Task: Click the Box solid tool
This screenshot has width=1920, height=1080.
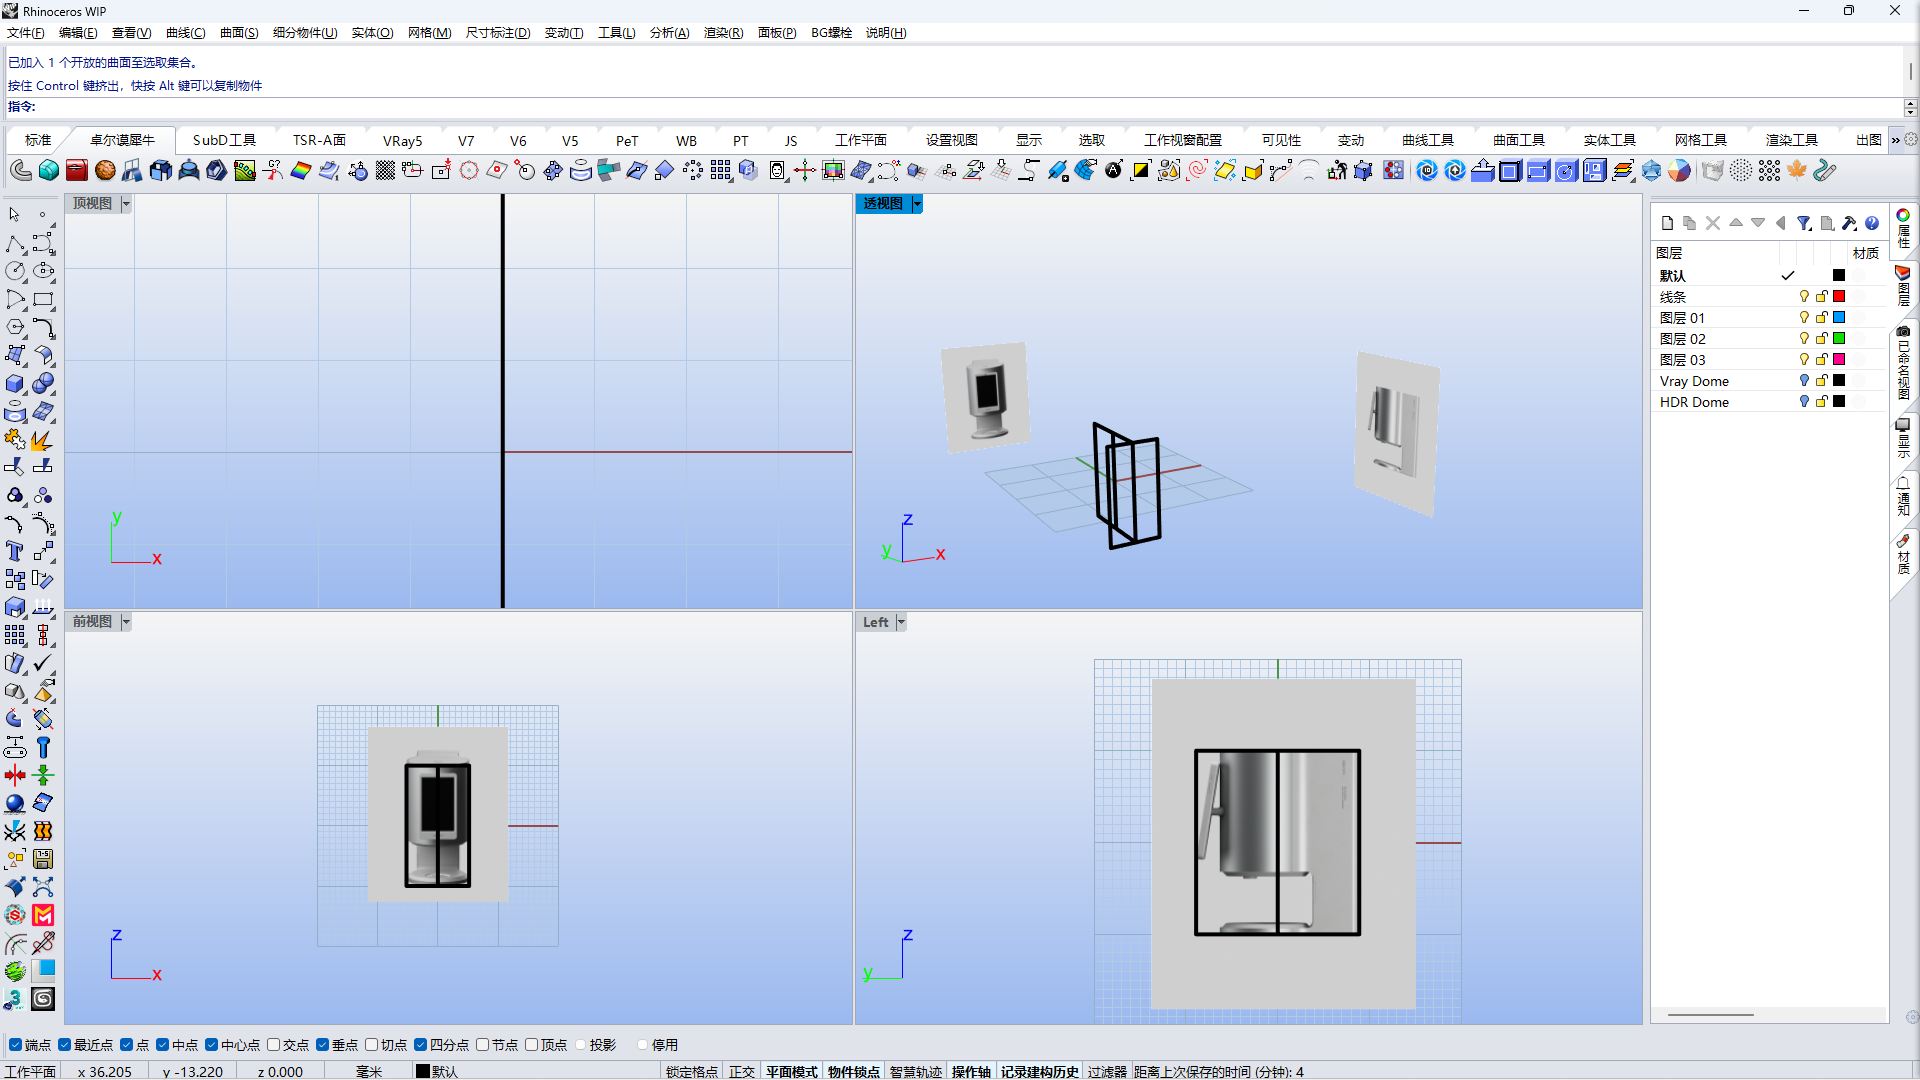Action: [15, 384]
